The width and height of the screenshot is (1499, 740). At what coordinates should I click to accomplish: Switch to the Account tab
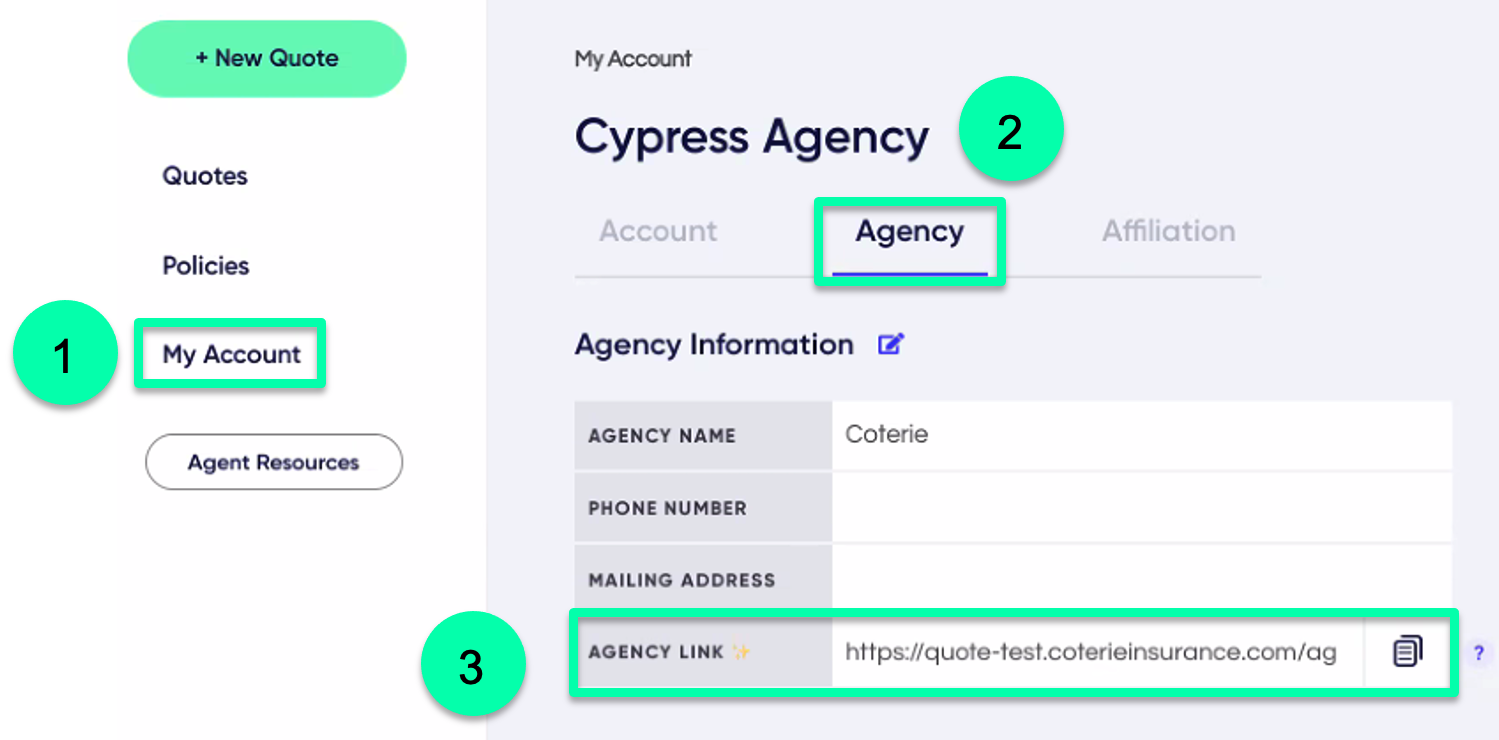(x=658, y=231)
